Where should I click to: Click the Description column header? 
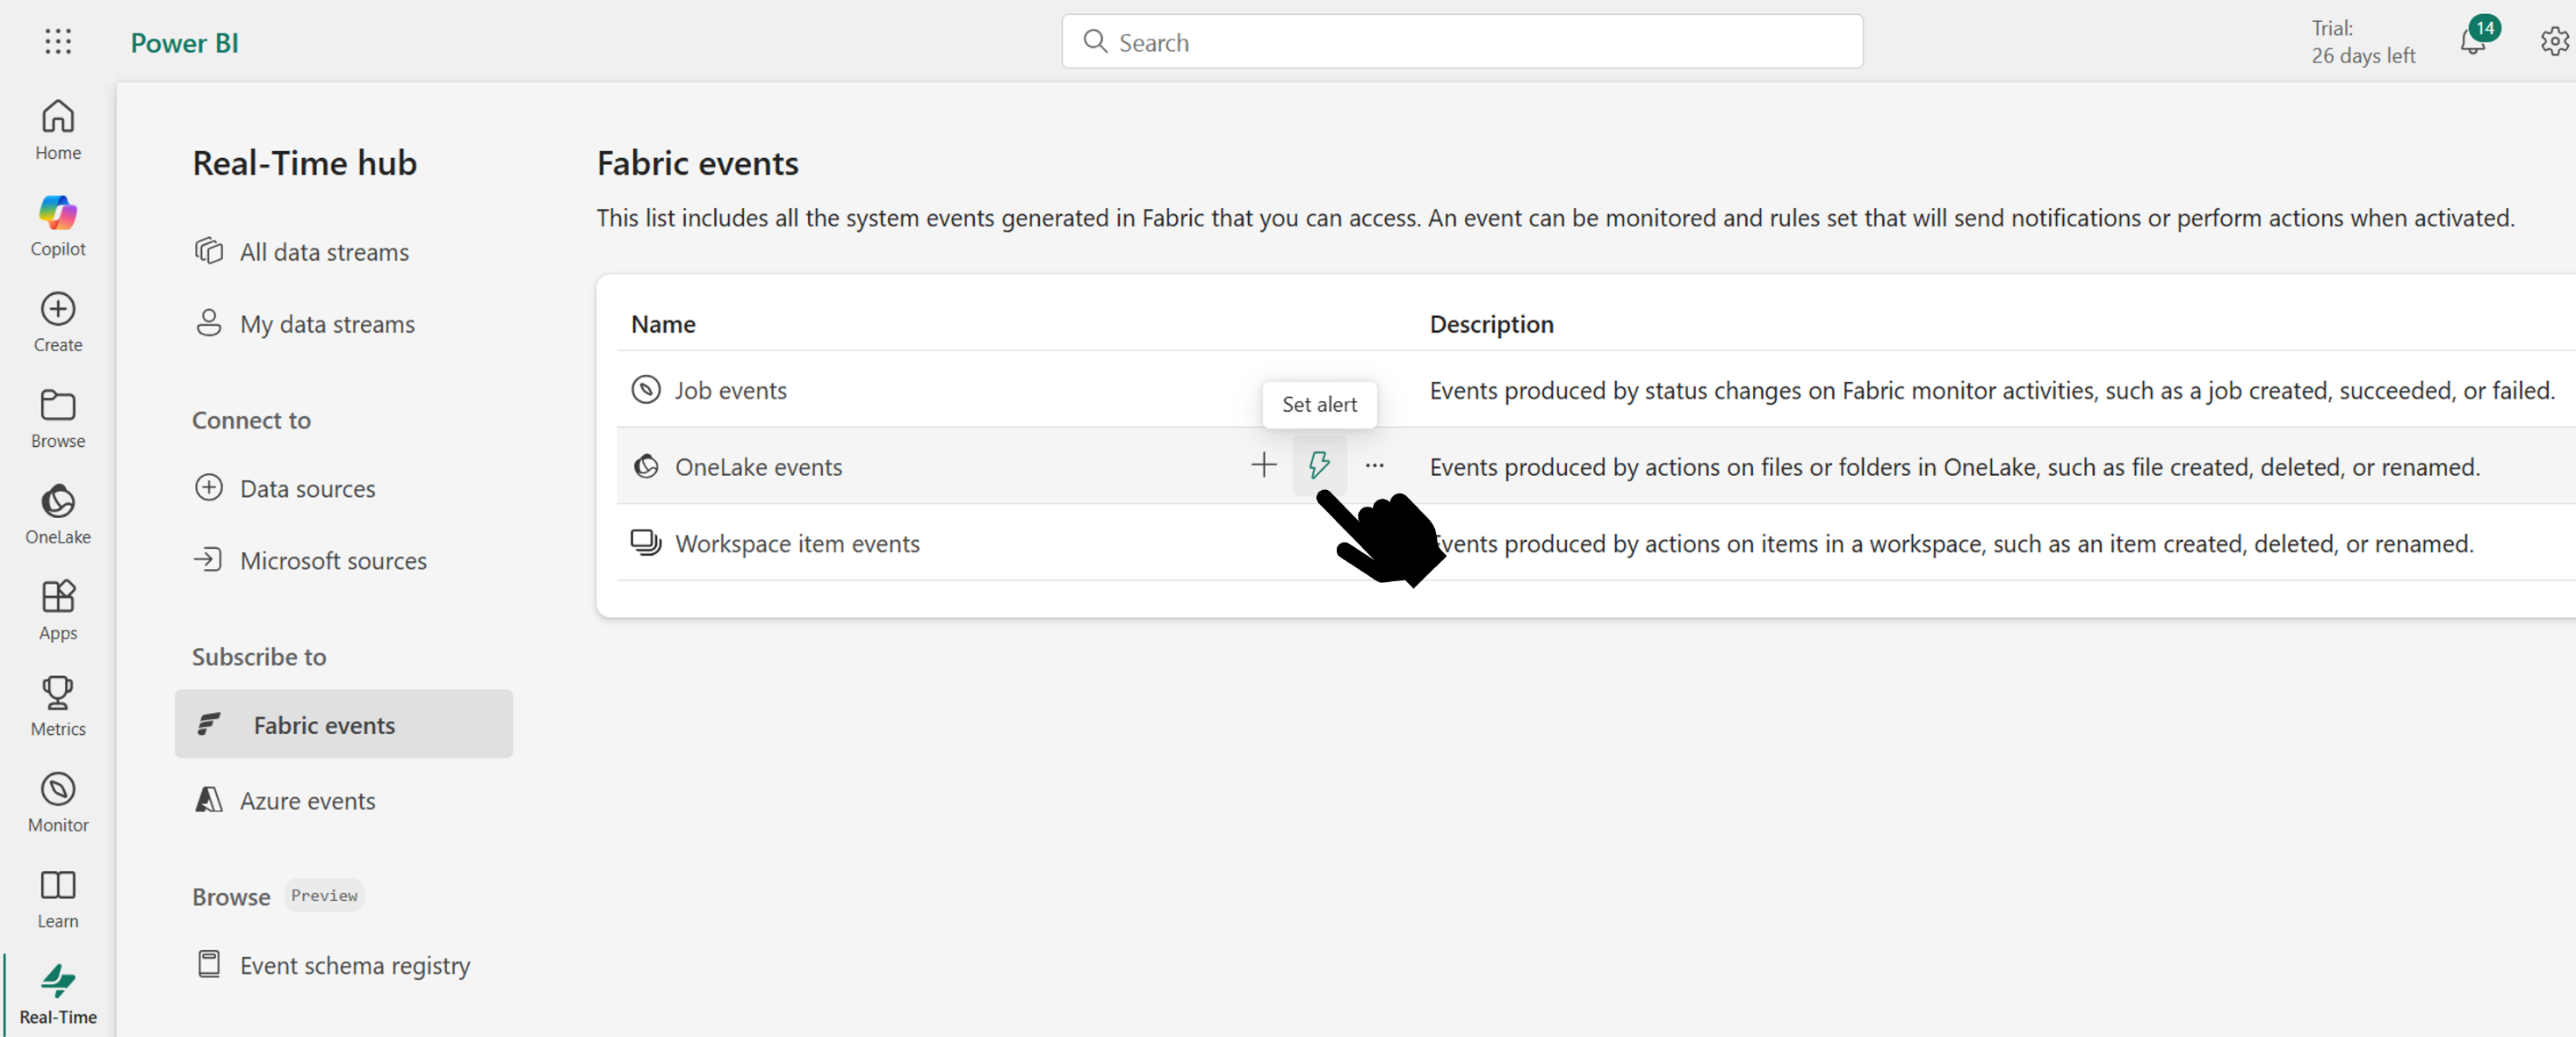pyautogui.click(x=1491, y=324)
